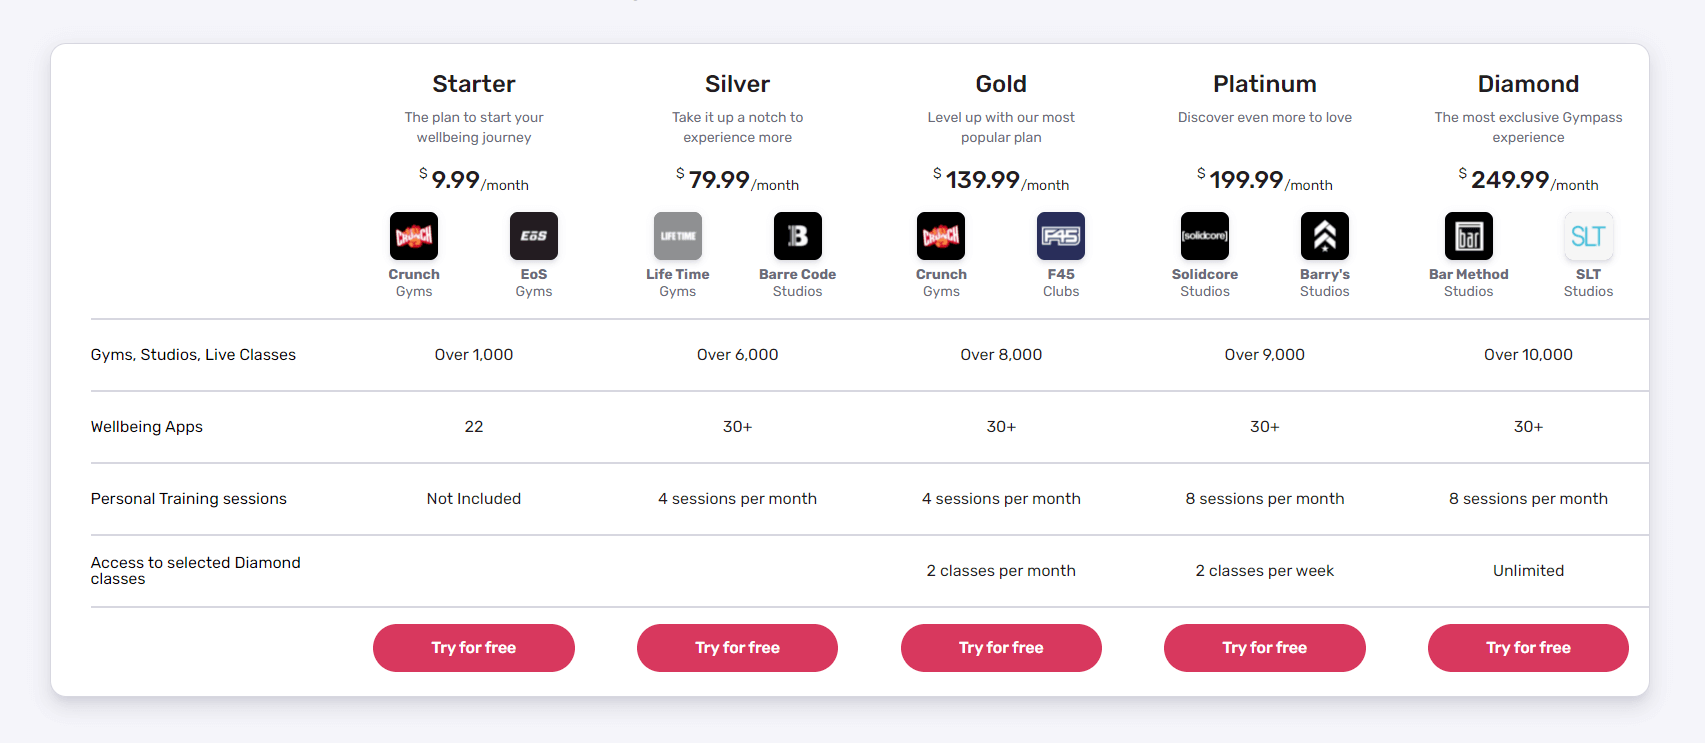Click the SLT Studios logo
The width and height of the screenshot is (1705, 743).
[x=1588, y=236]
